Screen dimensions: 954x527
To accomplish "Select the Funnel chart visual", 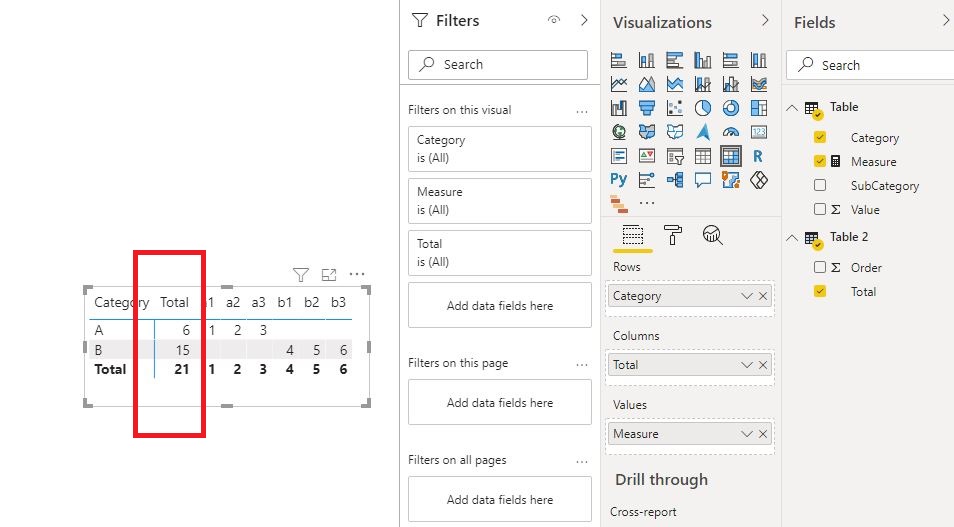I will 647,108.
